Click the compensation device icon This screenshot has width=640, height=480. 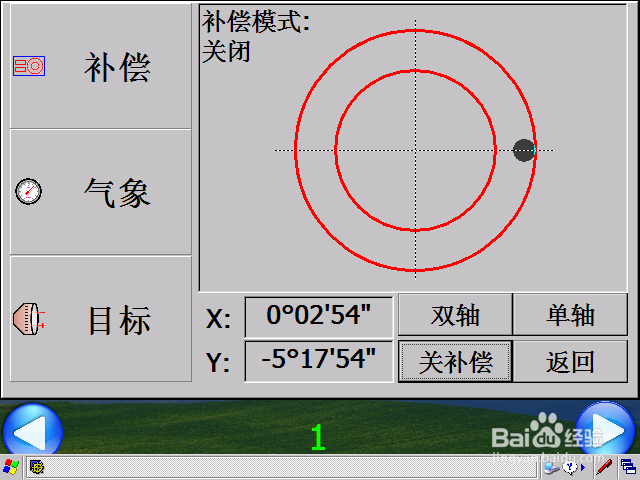(29, 66)
